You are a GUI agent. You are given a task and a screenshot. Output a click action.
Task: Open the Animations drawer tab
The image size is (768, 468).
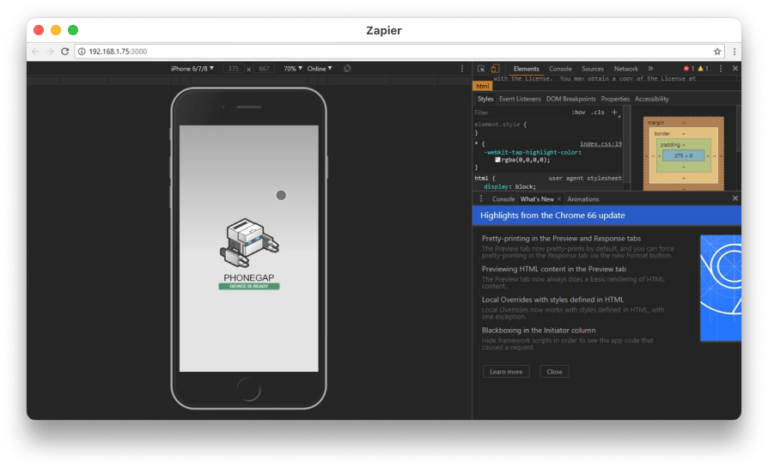583,199
